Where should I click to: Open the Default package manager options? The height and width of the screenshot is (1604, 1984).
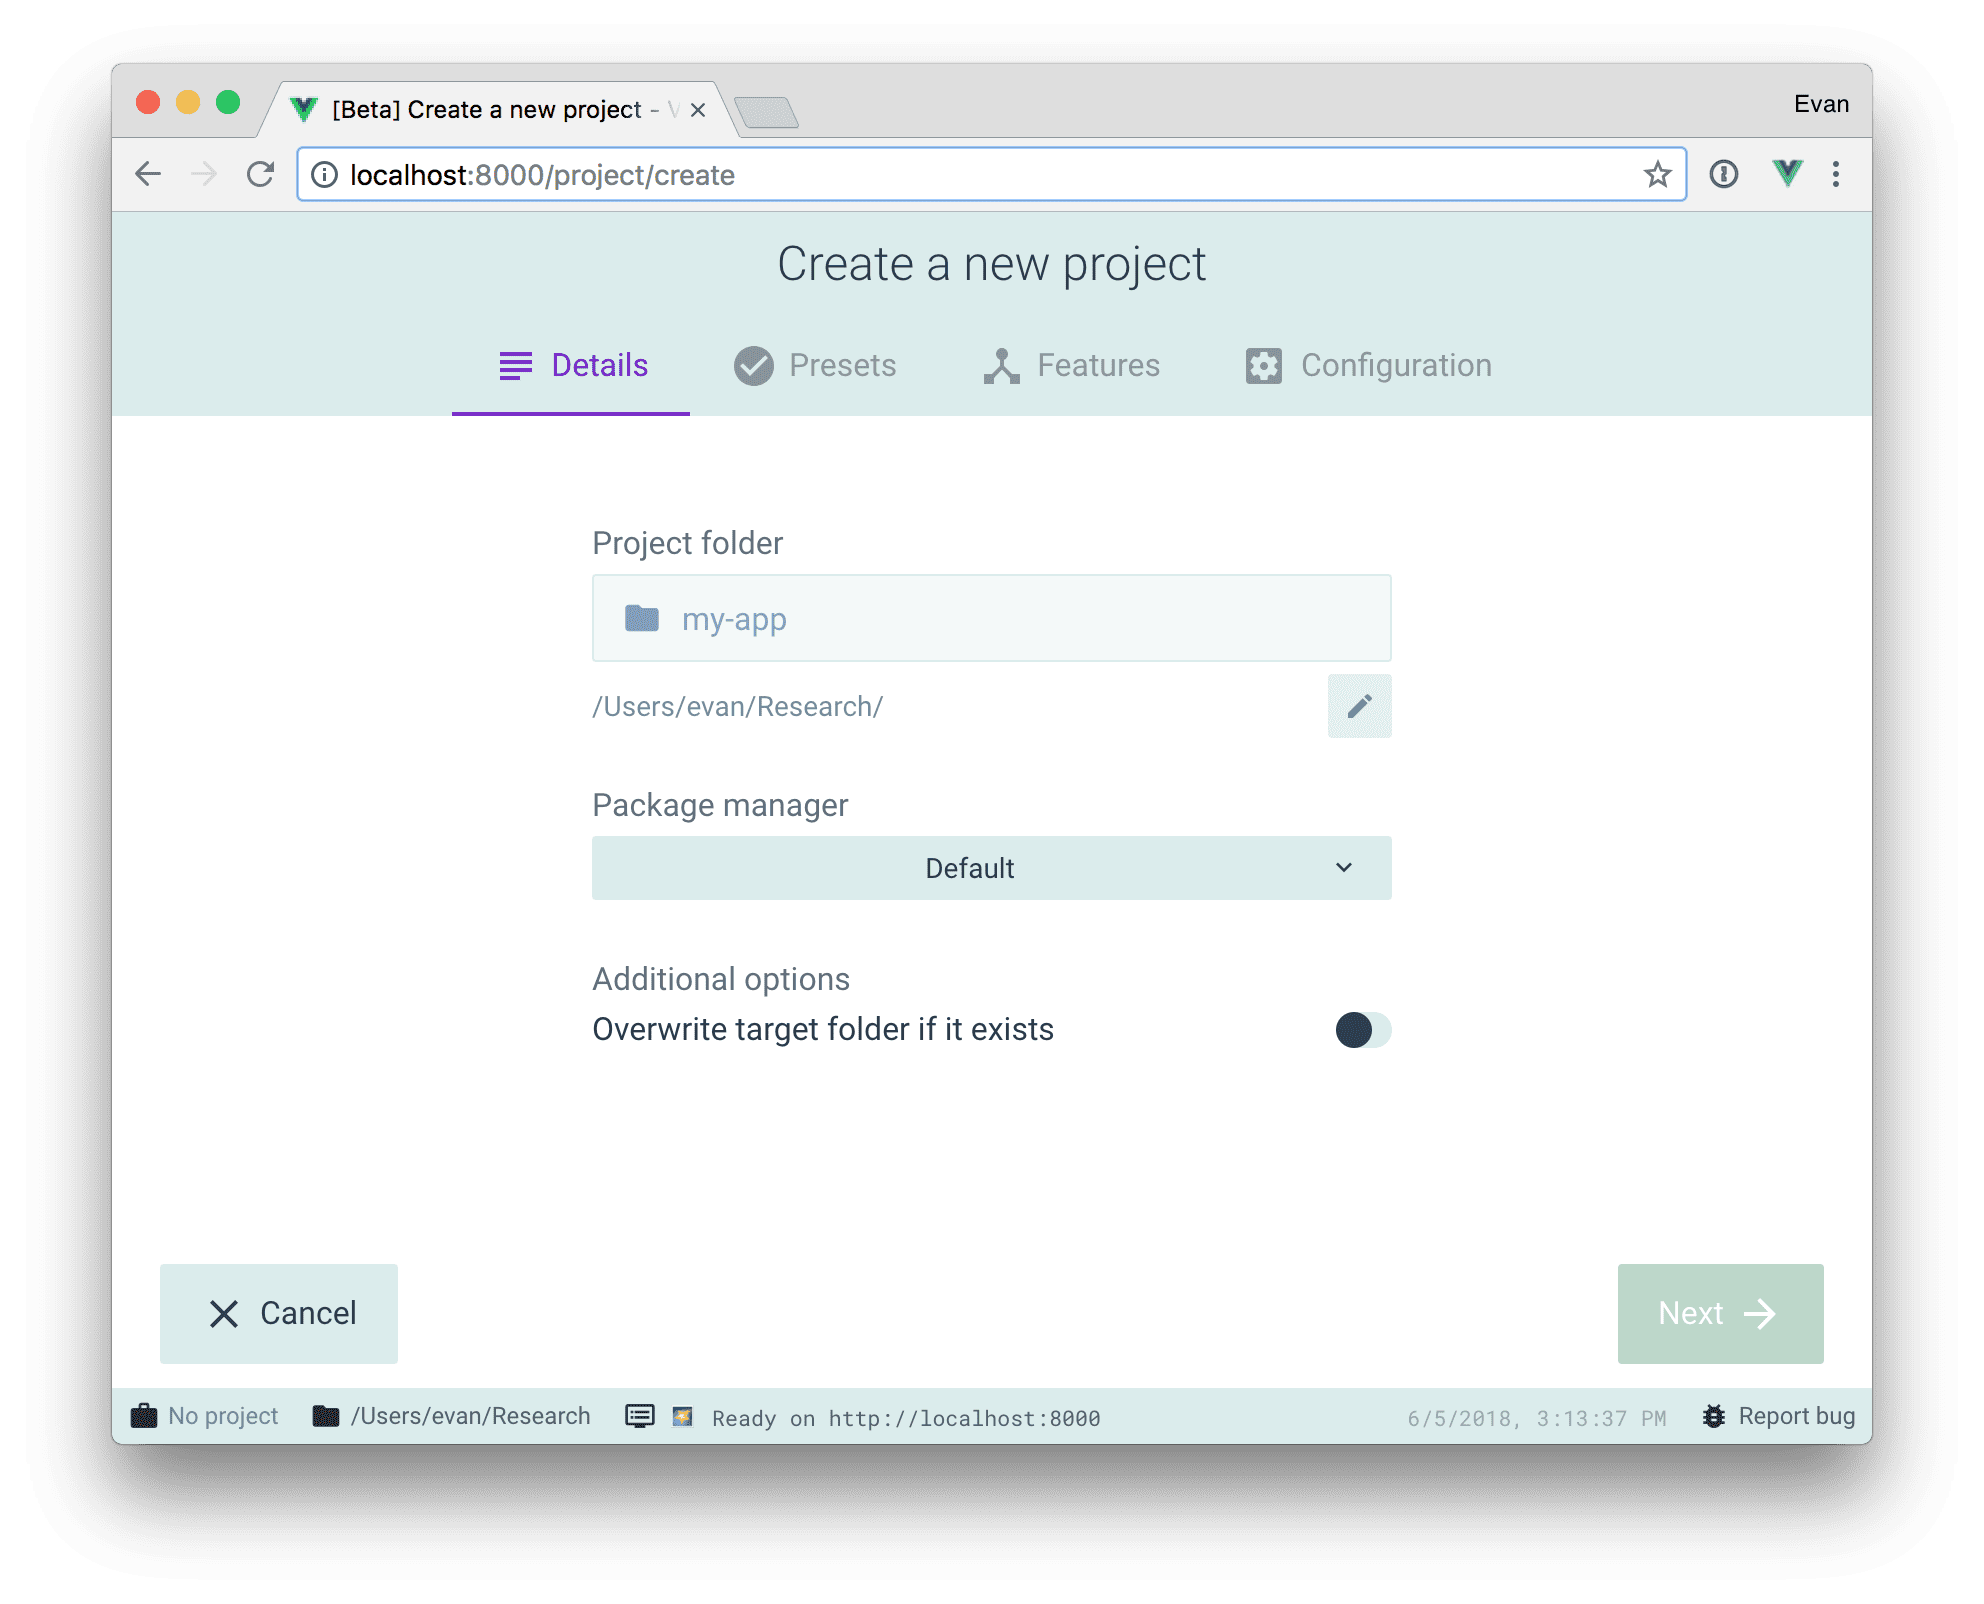pyautogui.click(x=992, y=869)
